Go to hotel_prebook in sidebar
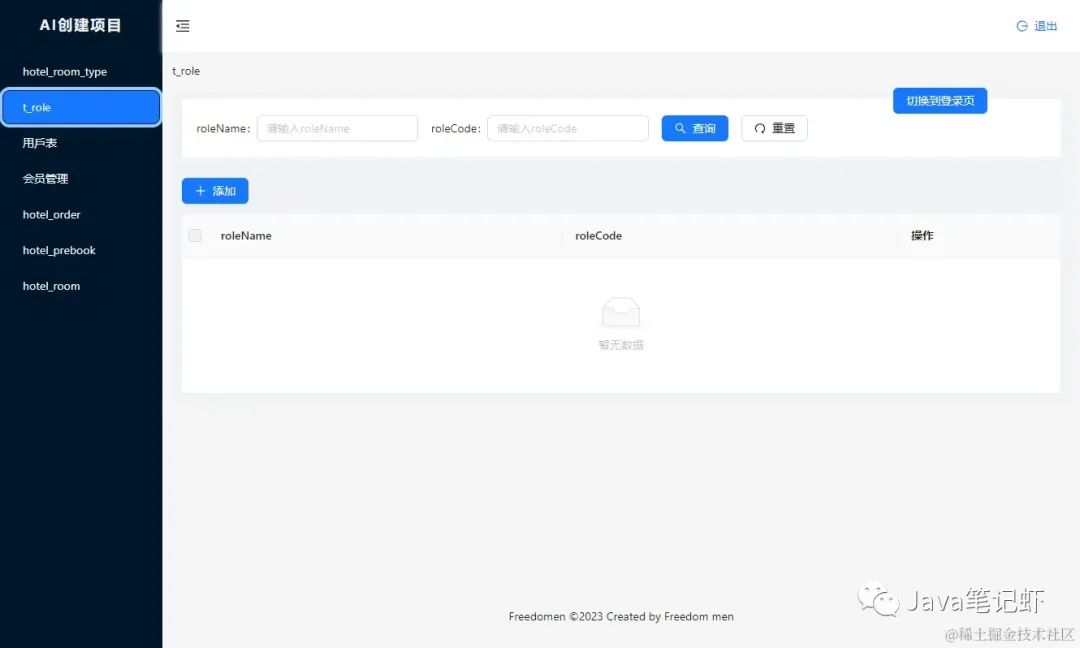This screenshot has height=648, width=1080. click(x=81, y=251)
